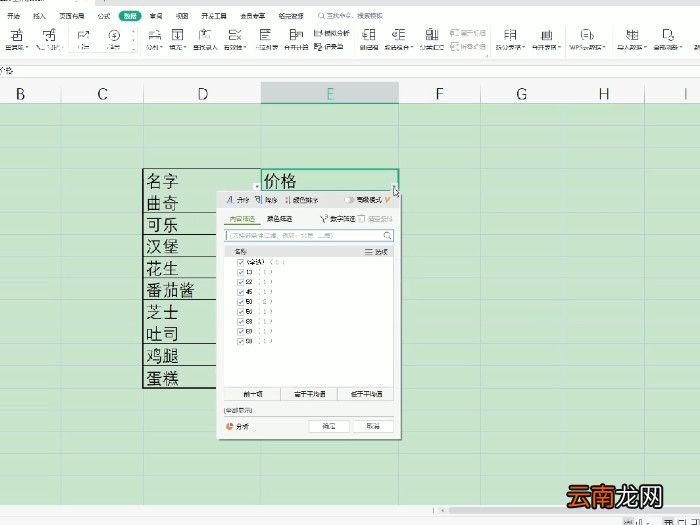700x525 pixels.
Task: Sort descending with 降序 in filter panel
Action: click(267, 200)
